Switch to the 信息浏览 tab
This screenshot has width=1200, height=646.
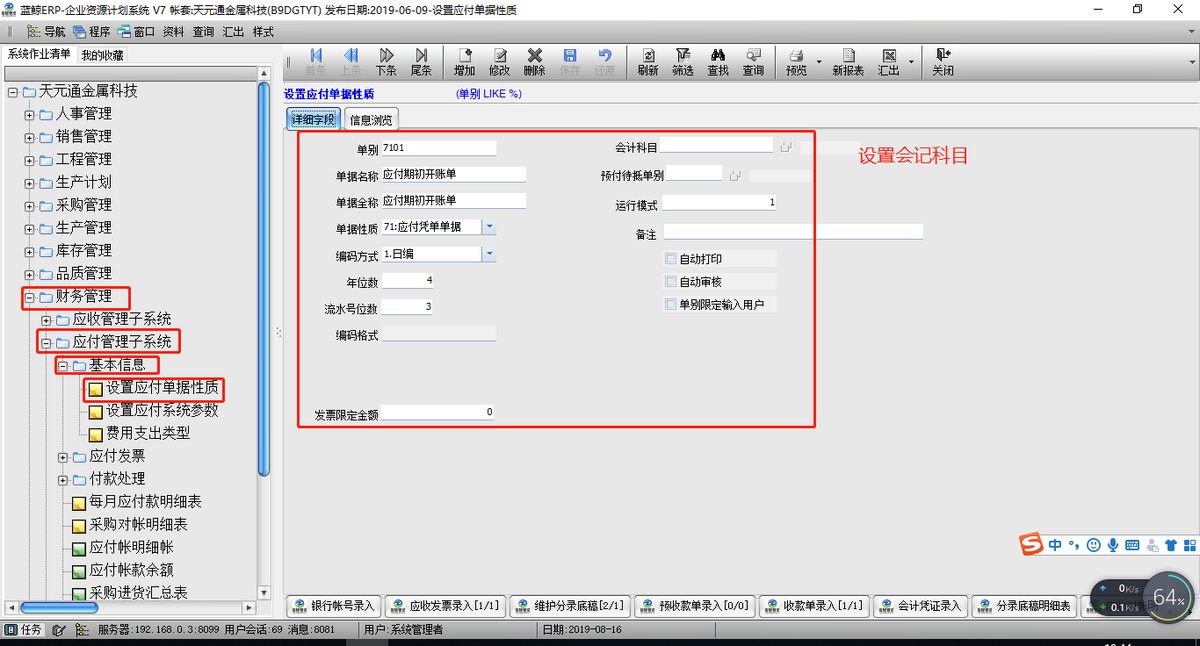tap(371, 120)
